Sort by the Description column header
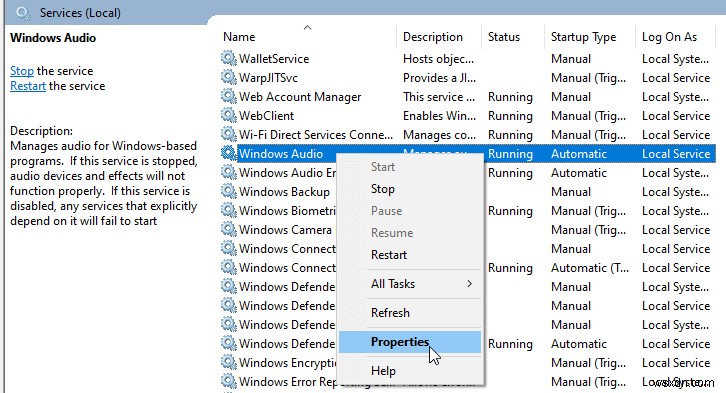 click(433, 37)
